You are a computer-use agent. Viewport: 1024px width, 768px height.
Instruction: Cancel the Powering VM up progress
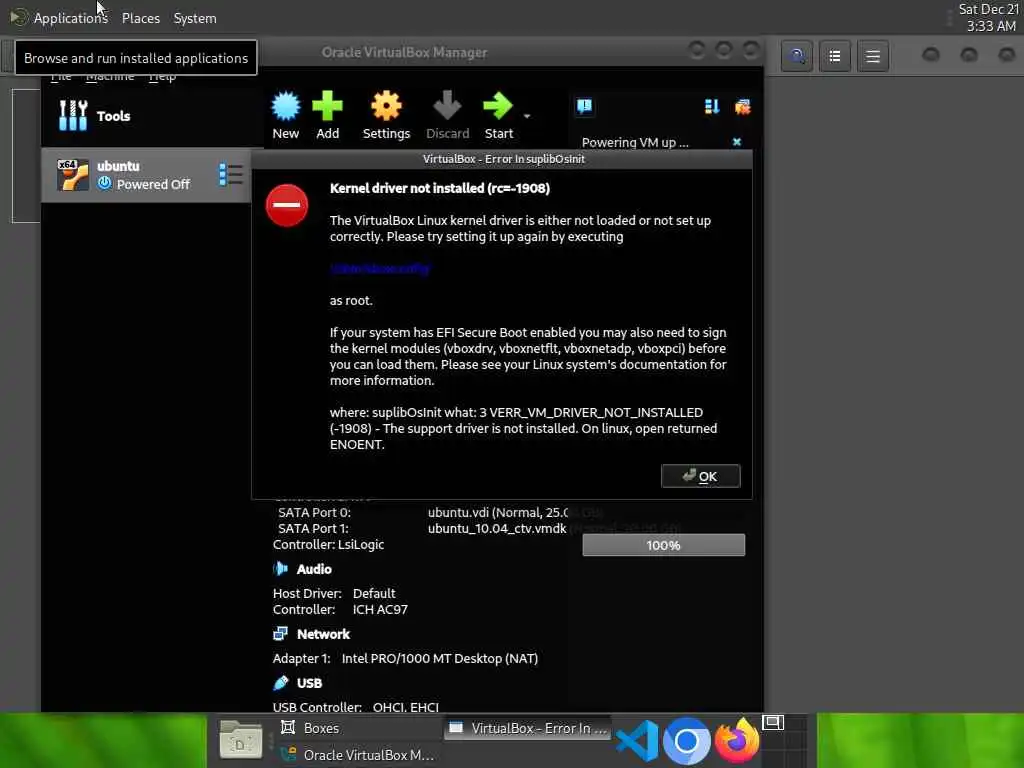click(x=737, y=142)
